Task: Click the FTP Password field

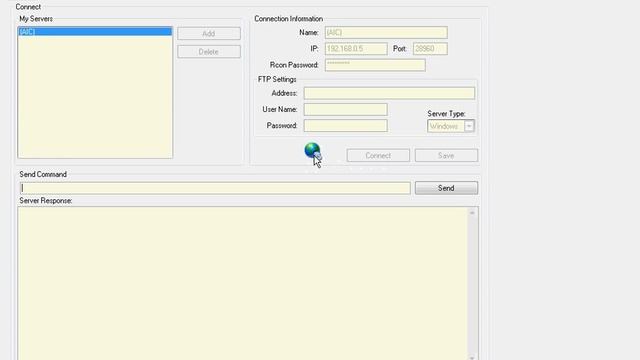Action: point(345,125)
